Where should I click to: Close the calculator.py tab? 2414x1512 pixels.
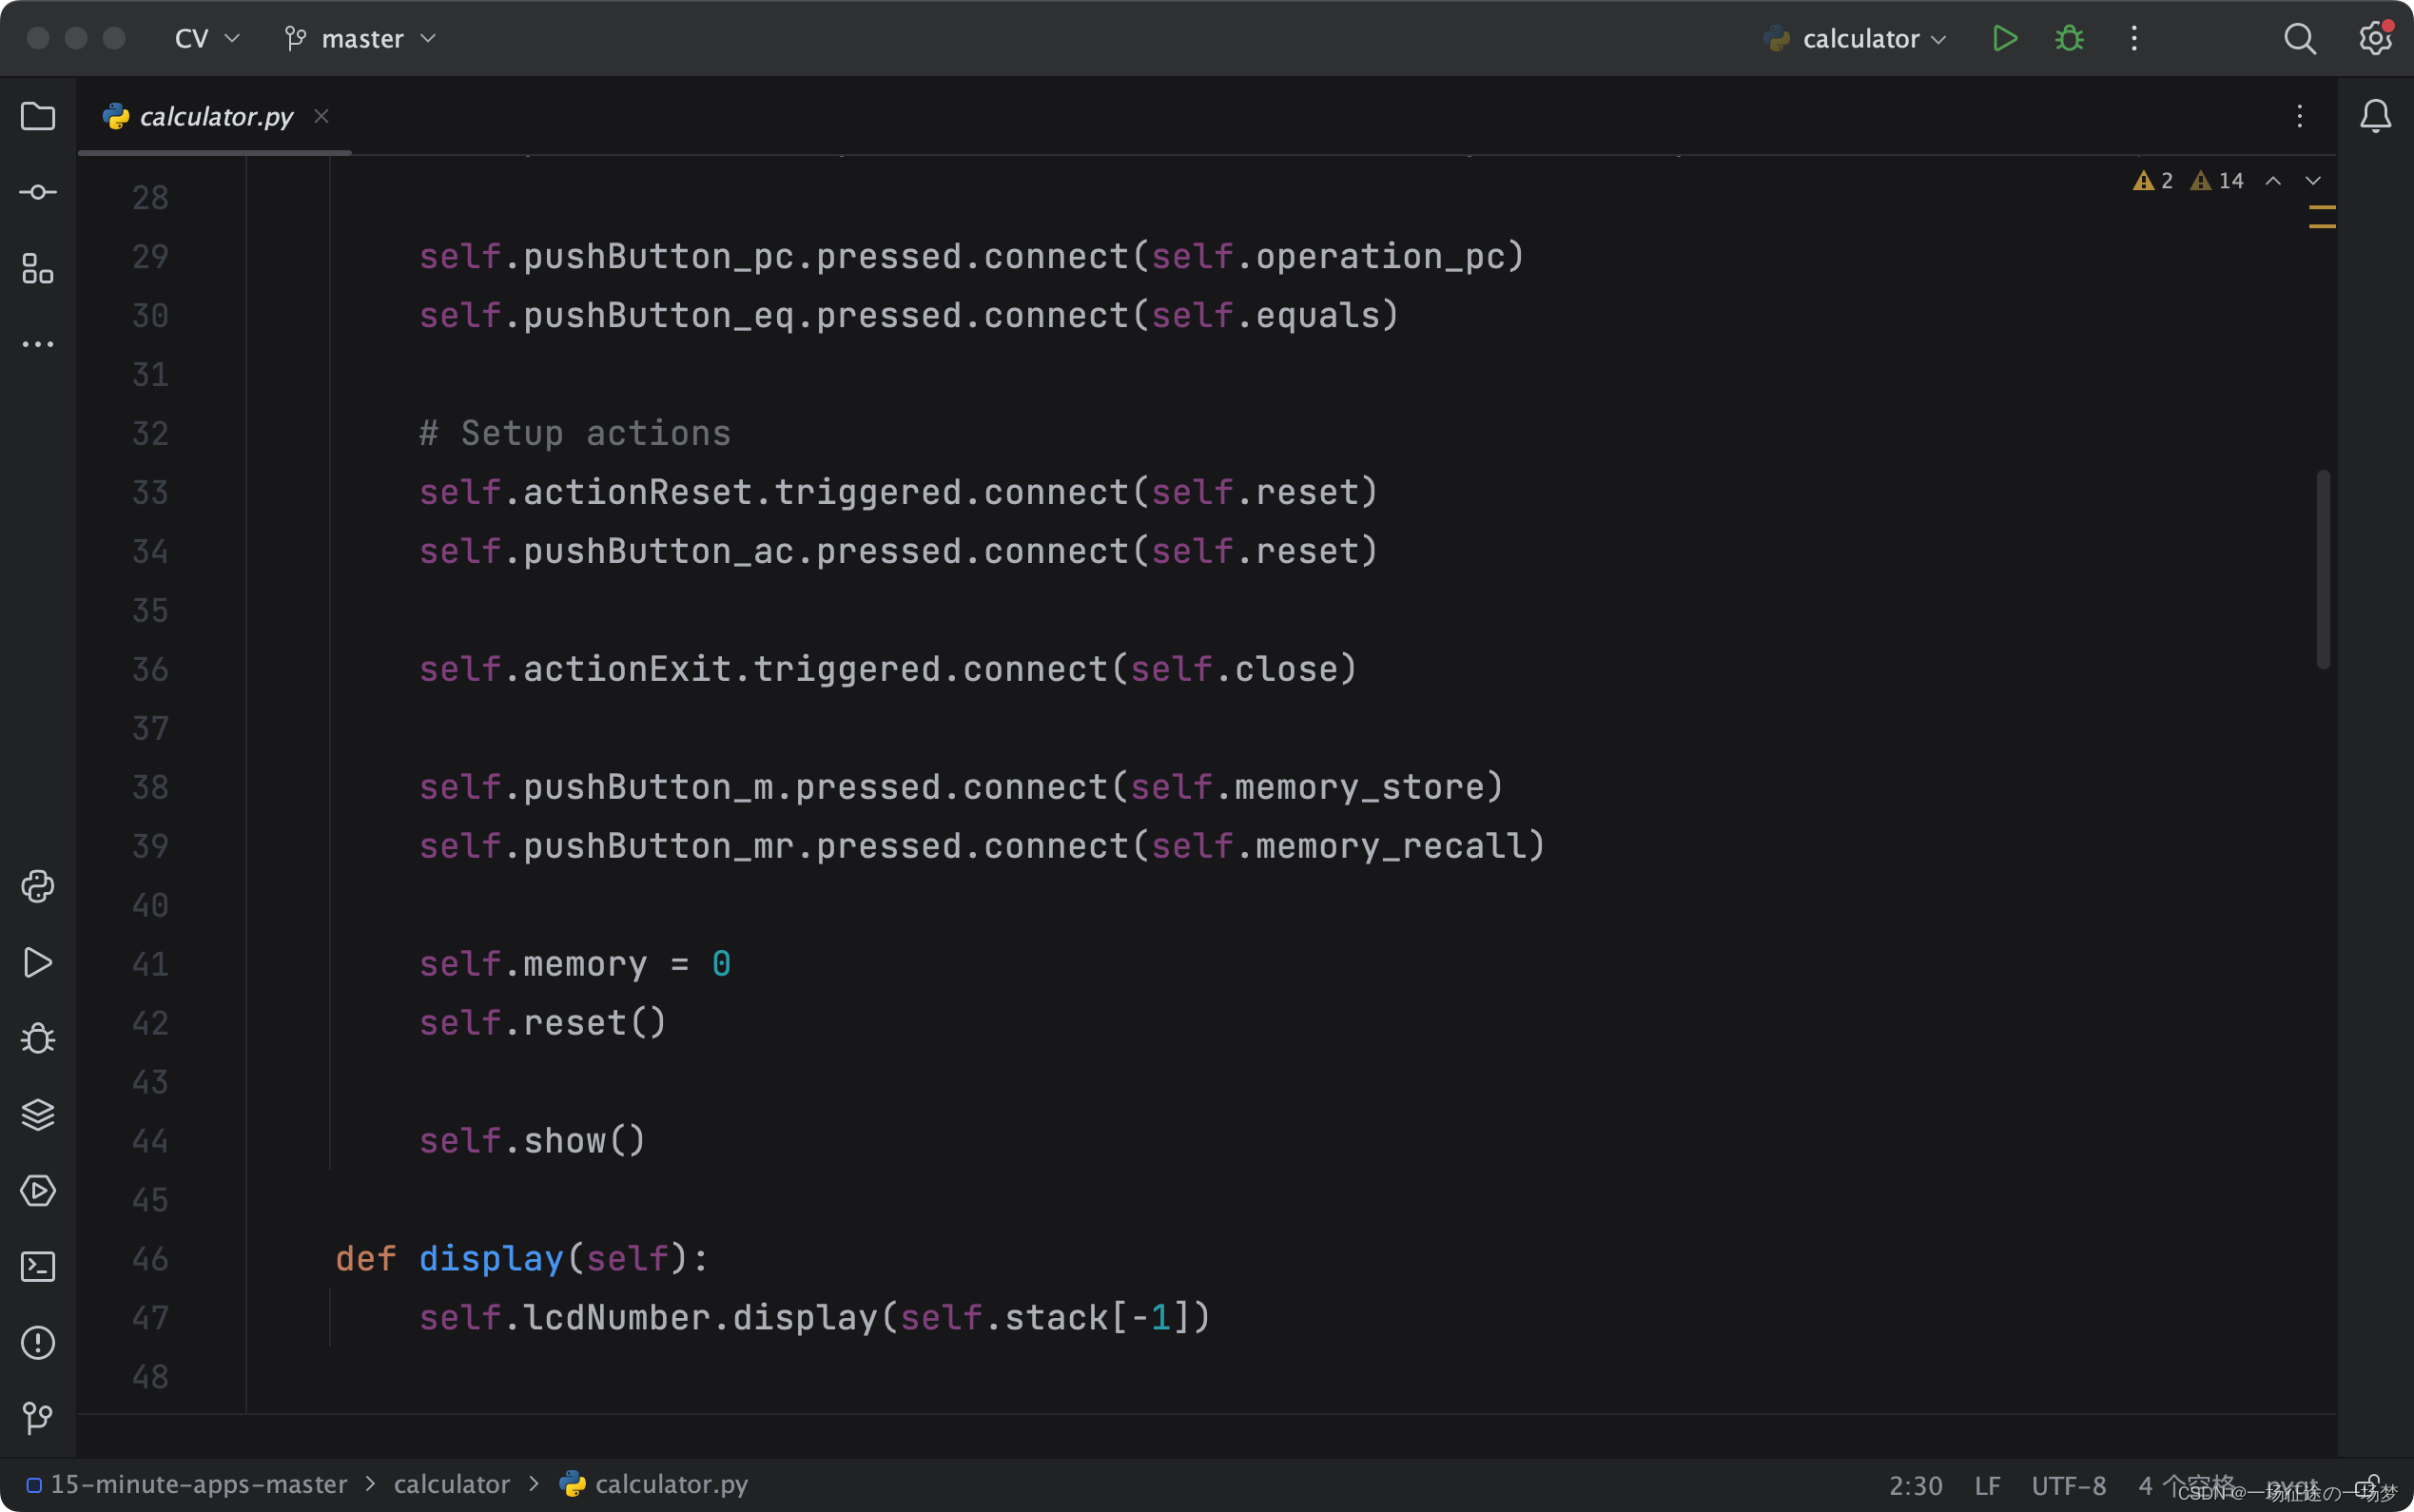(321, 116)
